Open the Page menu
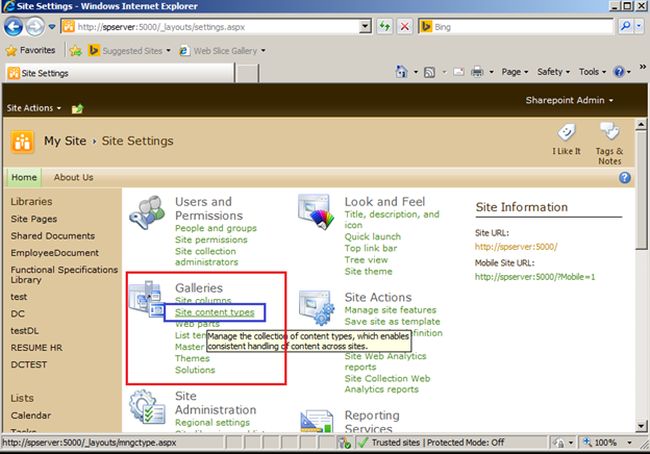650x454 pixels. (514, 72)
